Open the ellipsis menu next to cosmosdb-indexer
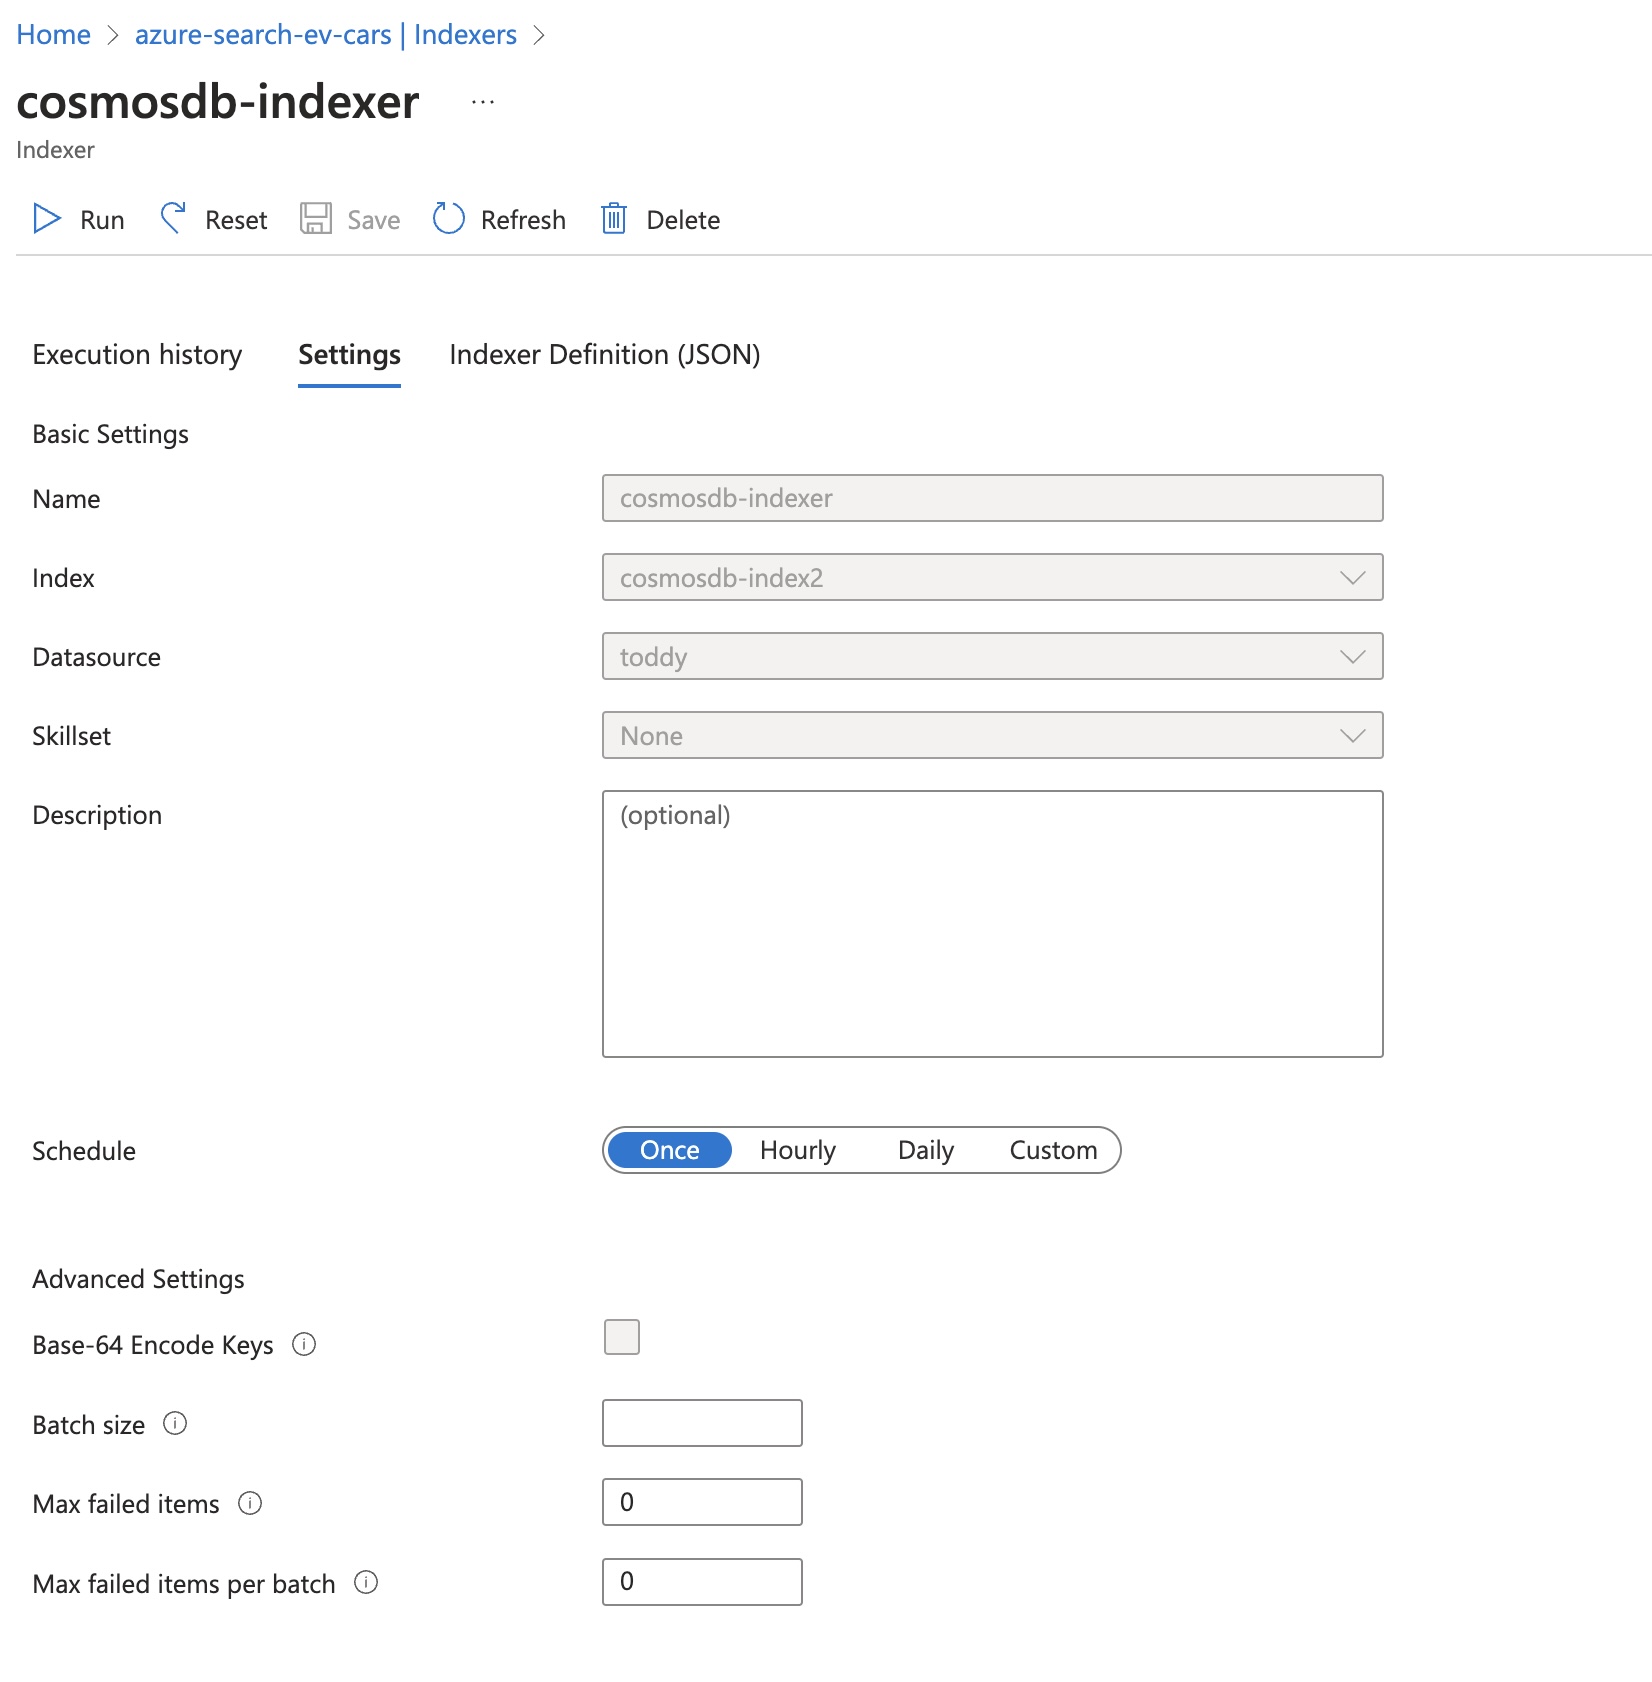The height and width of the screenshot is (1682, 1652). (x=483, y=100)
